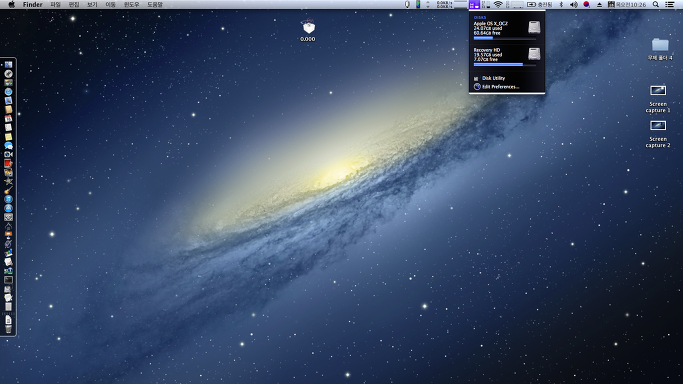683x384 pixels.
Task: Open 편집 menu in menu bar
Action: 74,4
